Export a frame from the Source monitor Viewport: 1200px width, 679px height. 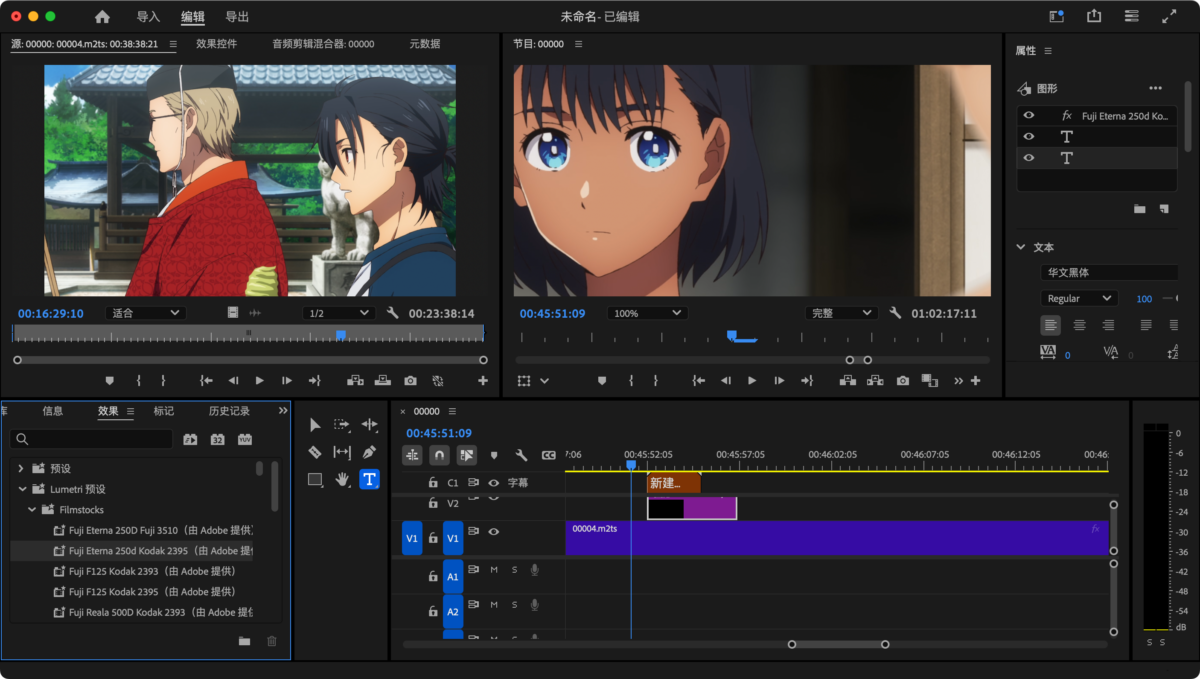click(411, 381)
